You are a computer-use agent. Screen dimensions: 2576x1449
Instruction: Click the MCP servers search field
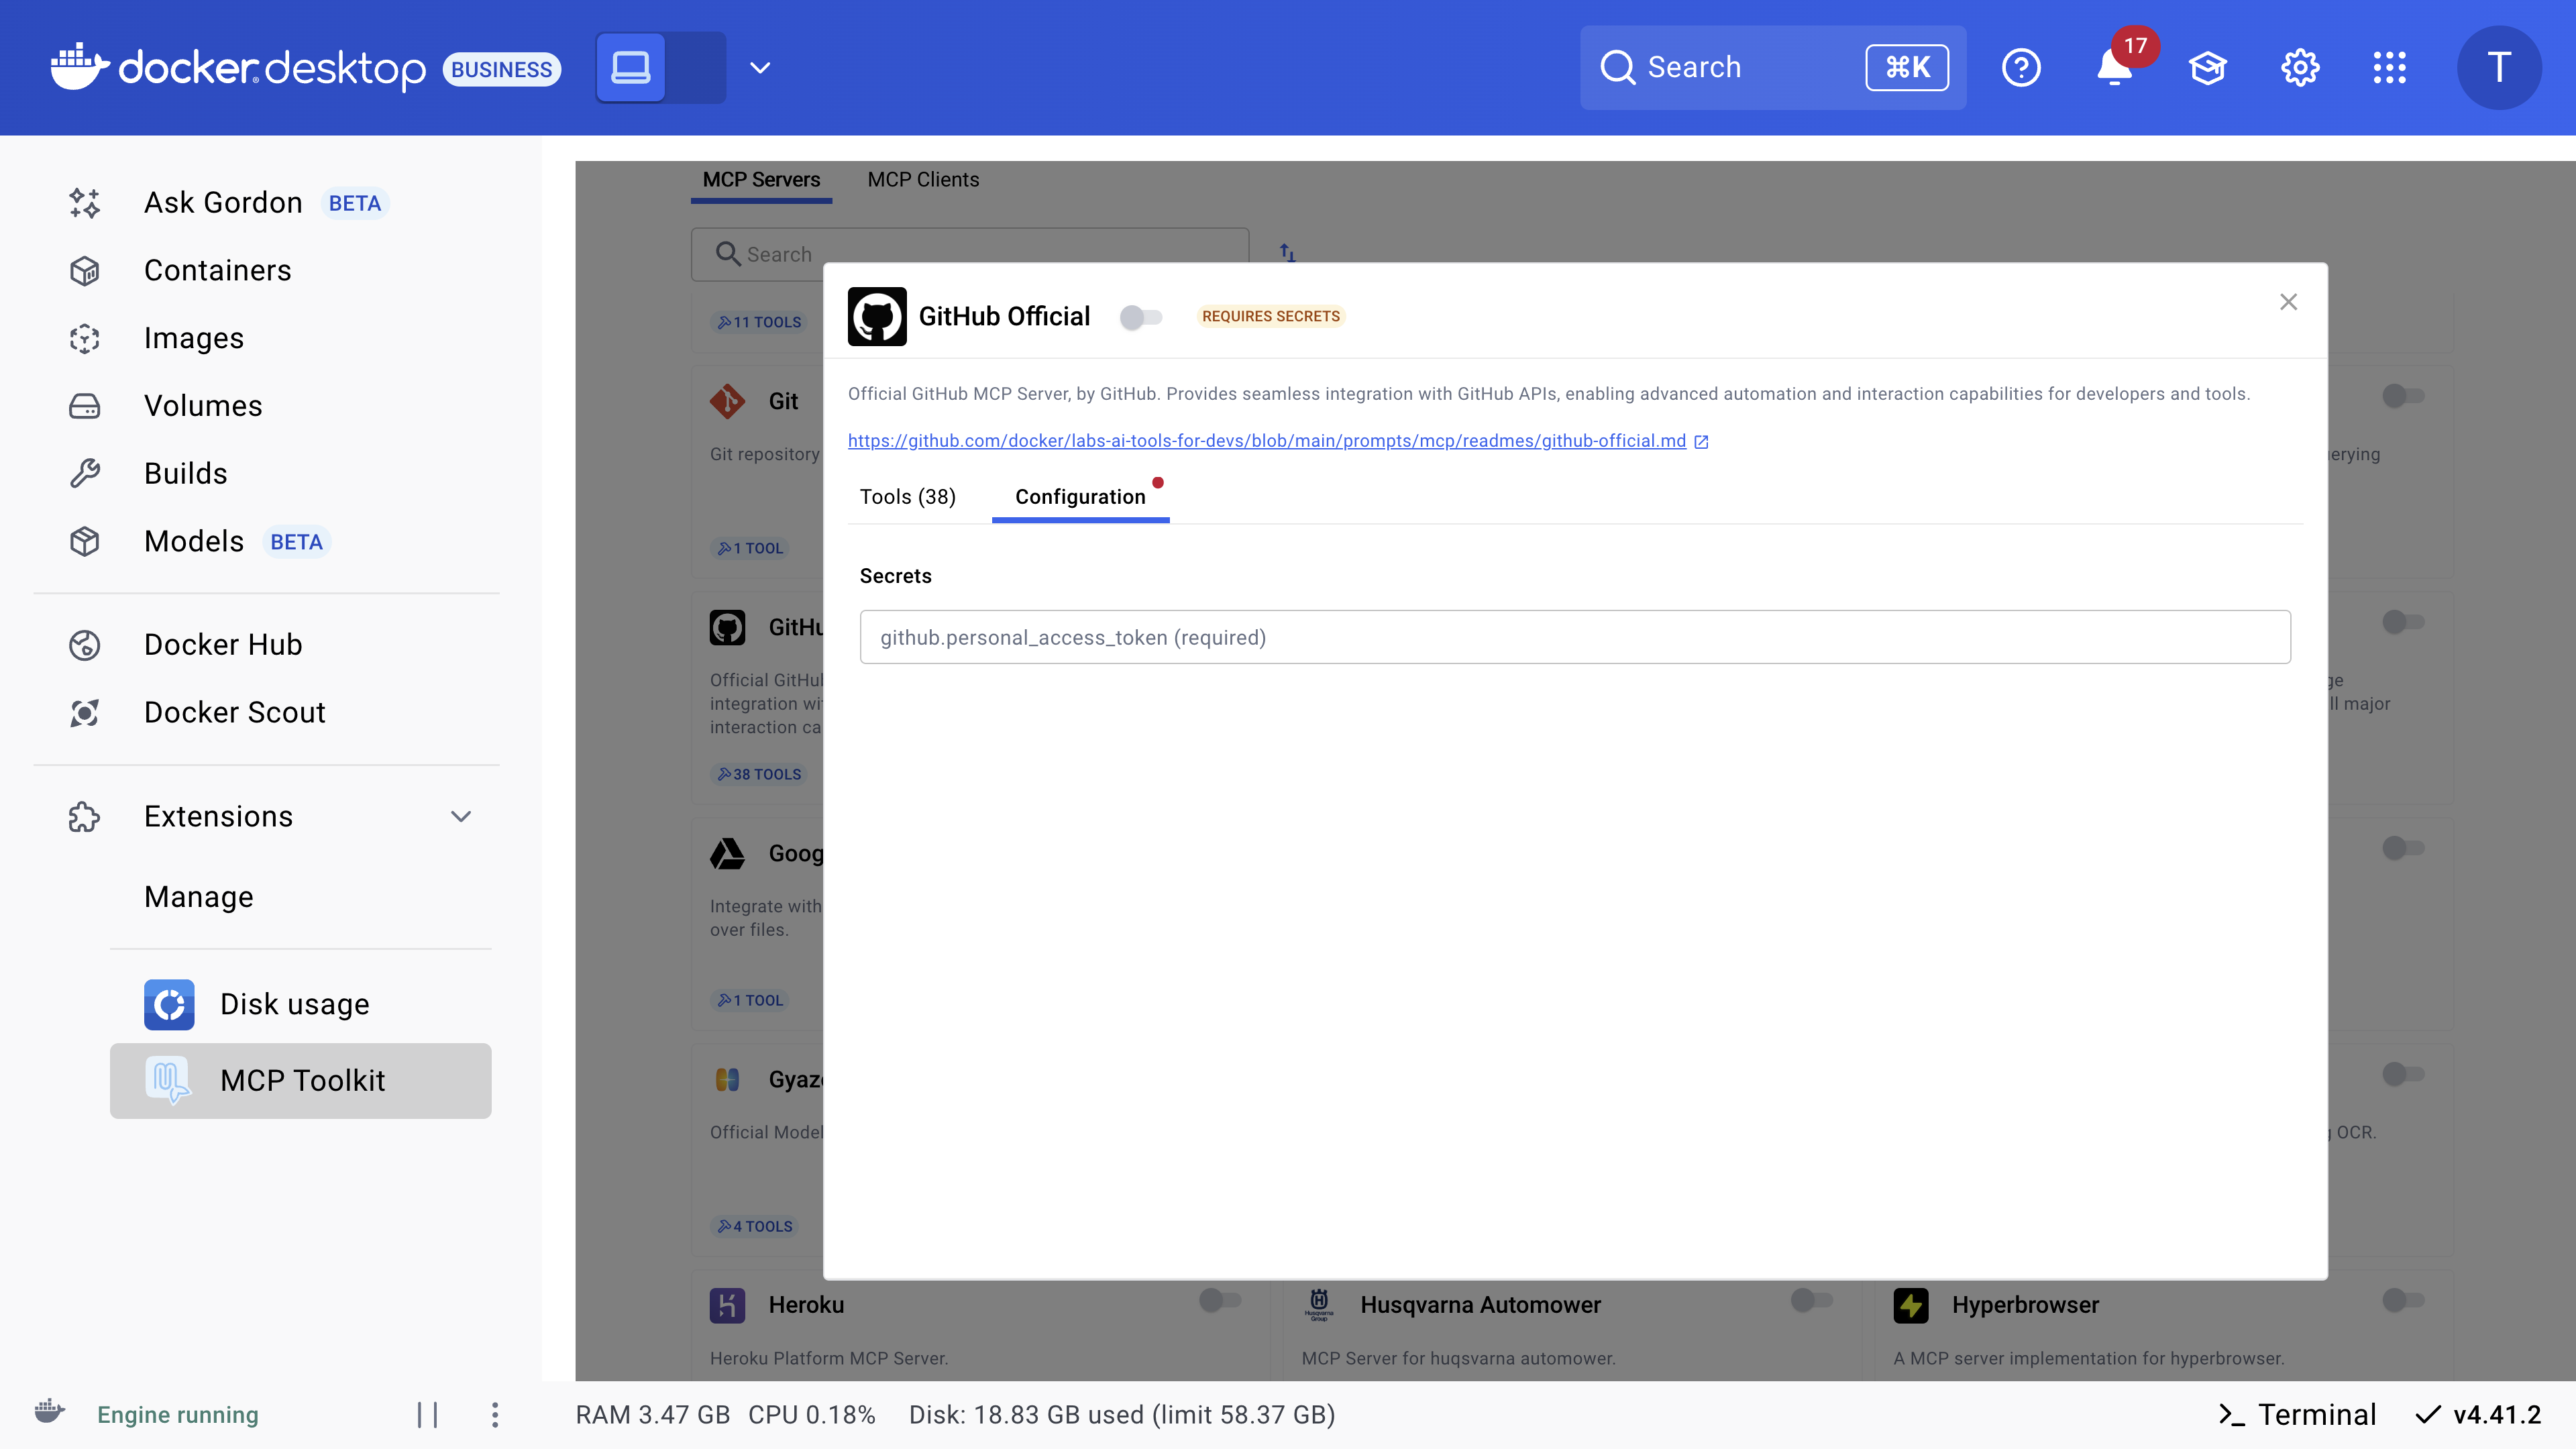(x=969, y=254)
